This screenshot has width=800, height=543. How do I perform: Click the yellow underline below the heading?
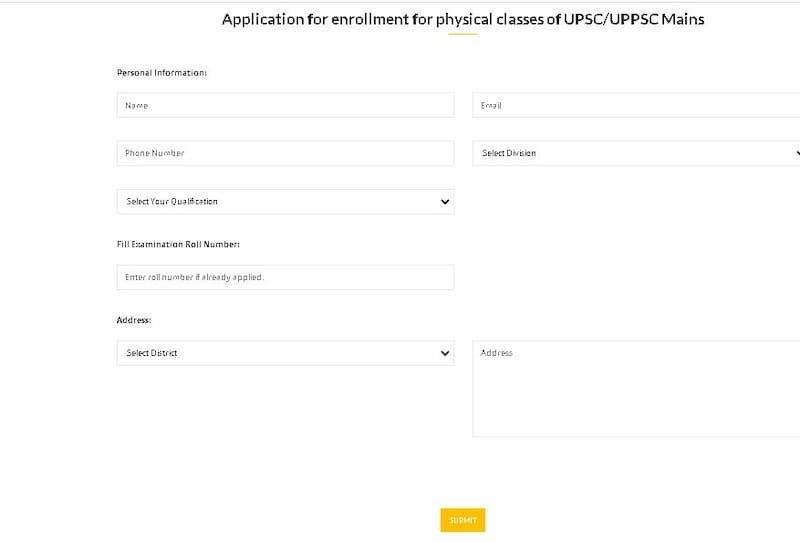463,34
